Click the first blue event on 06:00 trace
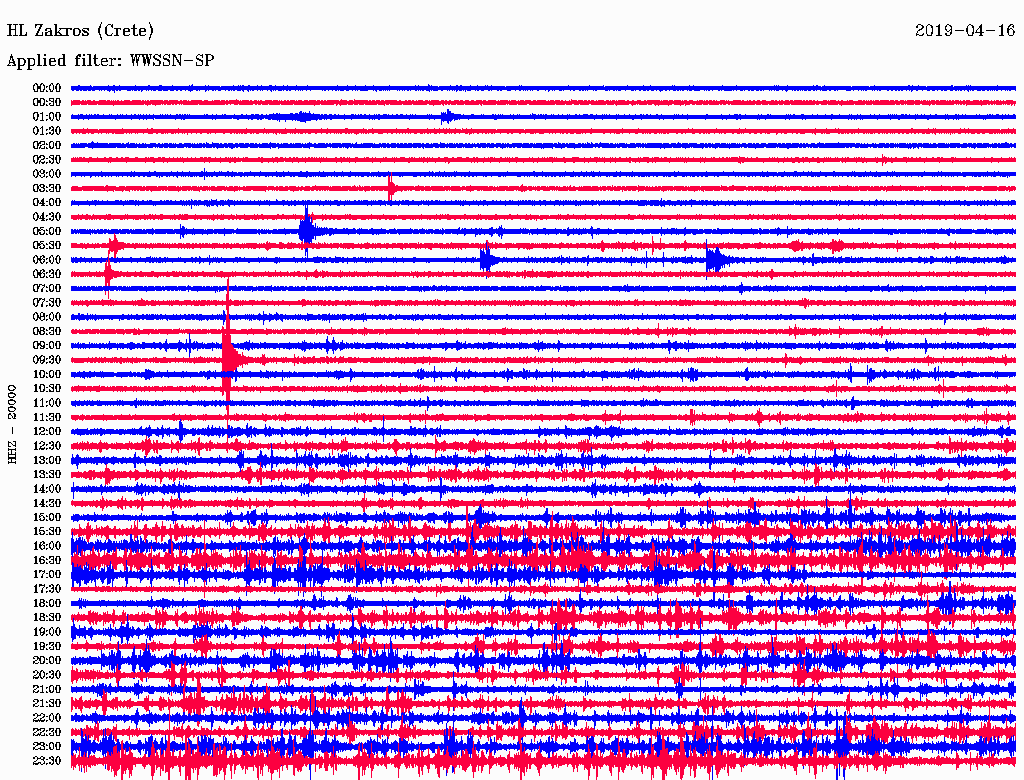Image resolution: width=1024 pixels, height=780 pixels. click(x=486, y=260)
